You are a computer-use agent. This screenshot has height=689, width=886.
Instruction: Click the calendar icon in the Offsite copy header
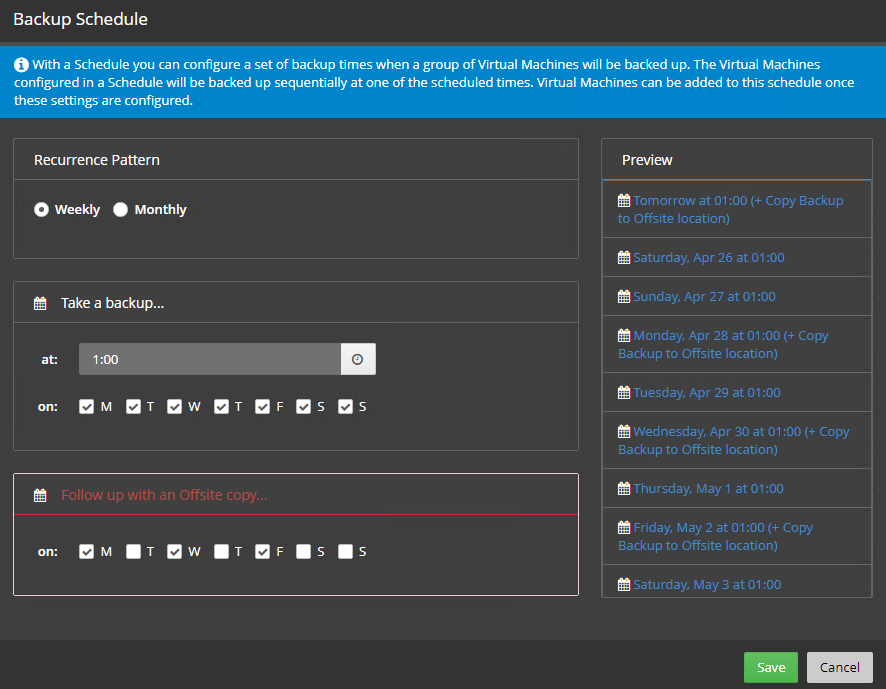[x=40, y=494]
